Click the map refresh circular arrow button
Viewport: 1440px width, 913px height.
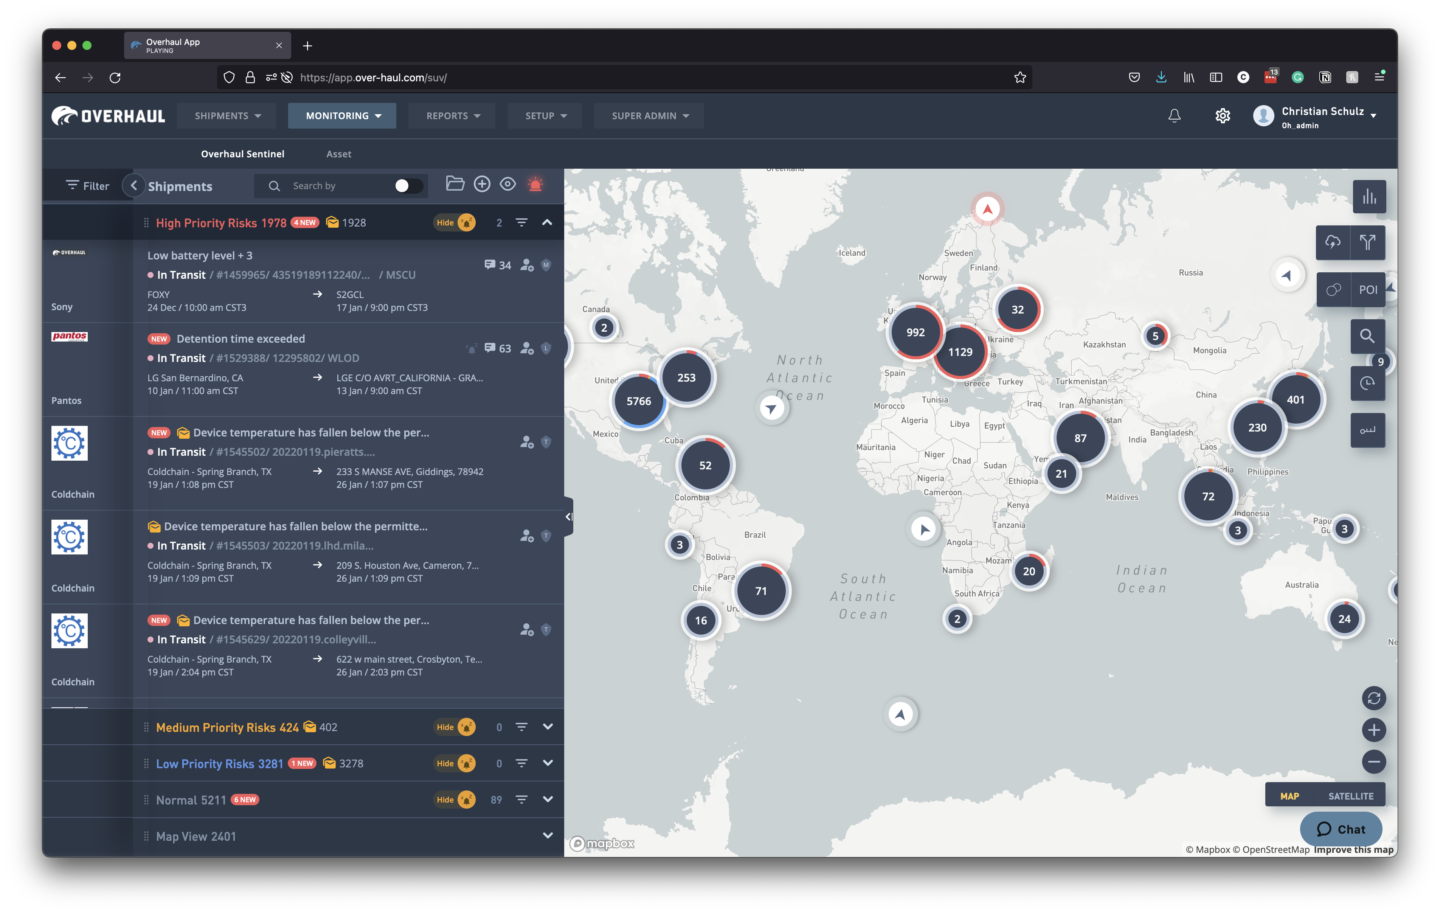1374,698
